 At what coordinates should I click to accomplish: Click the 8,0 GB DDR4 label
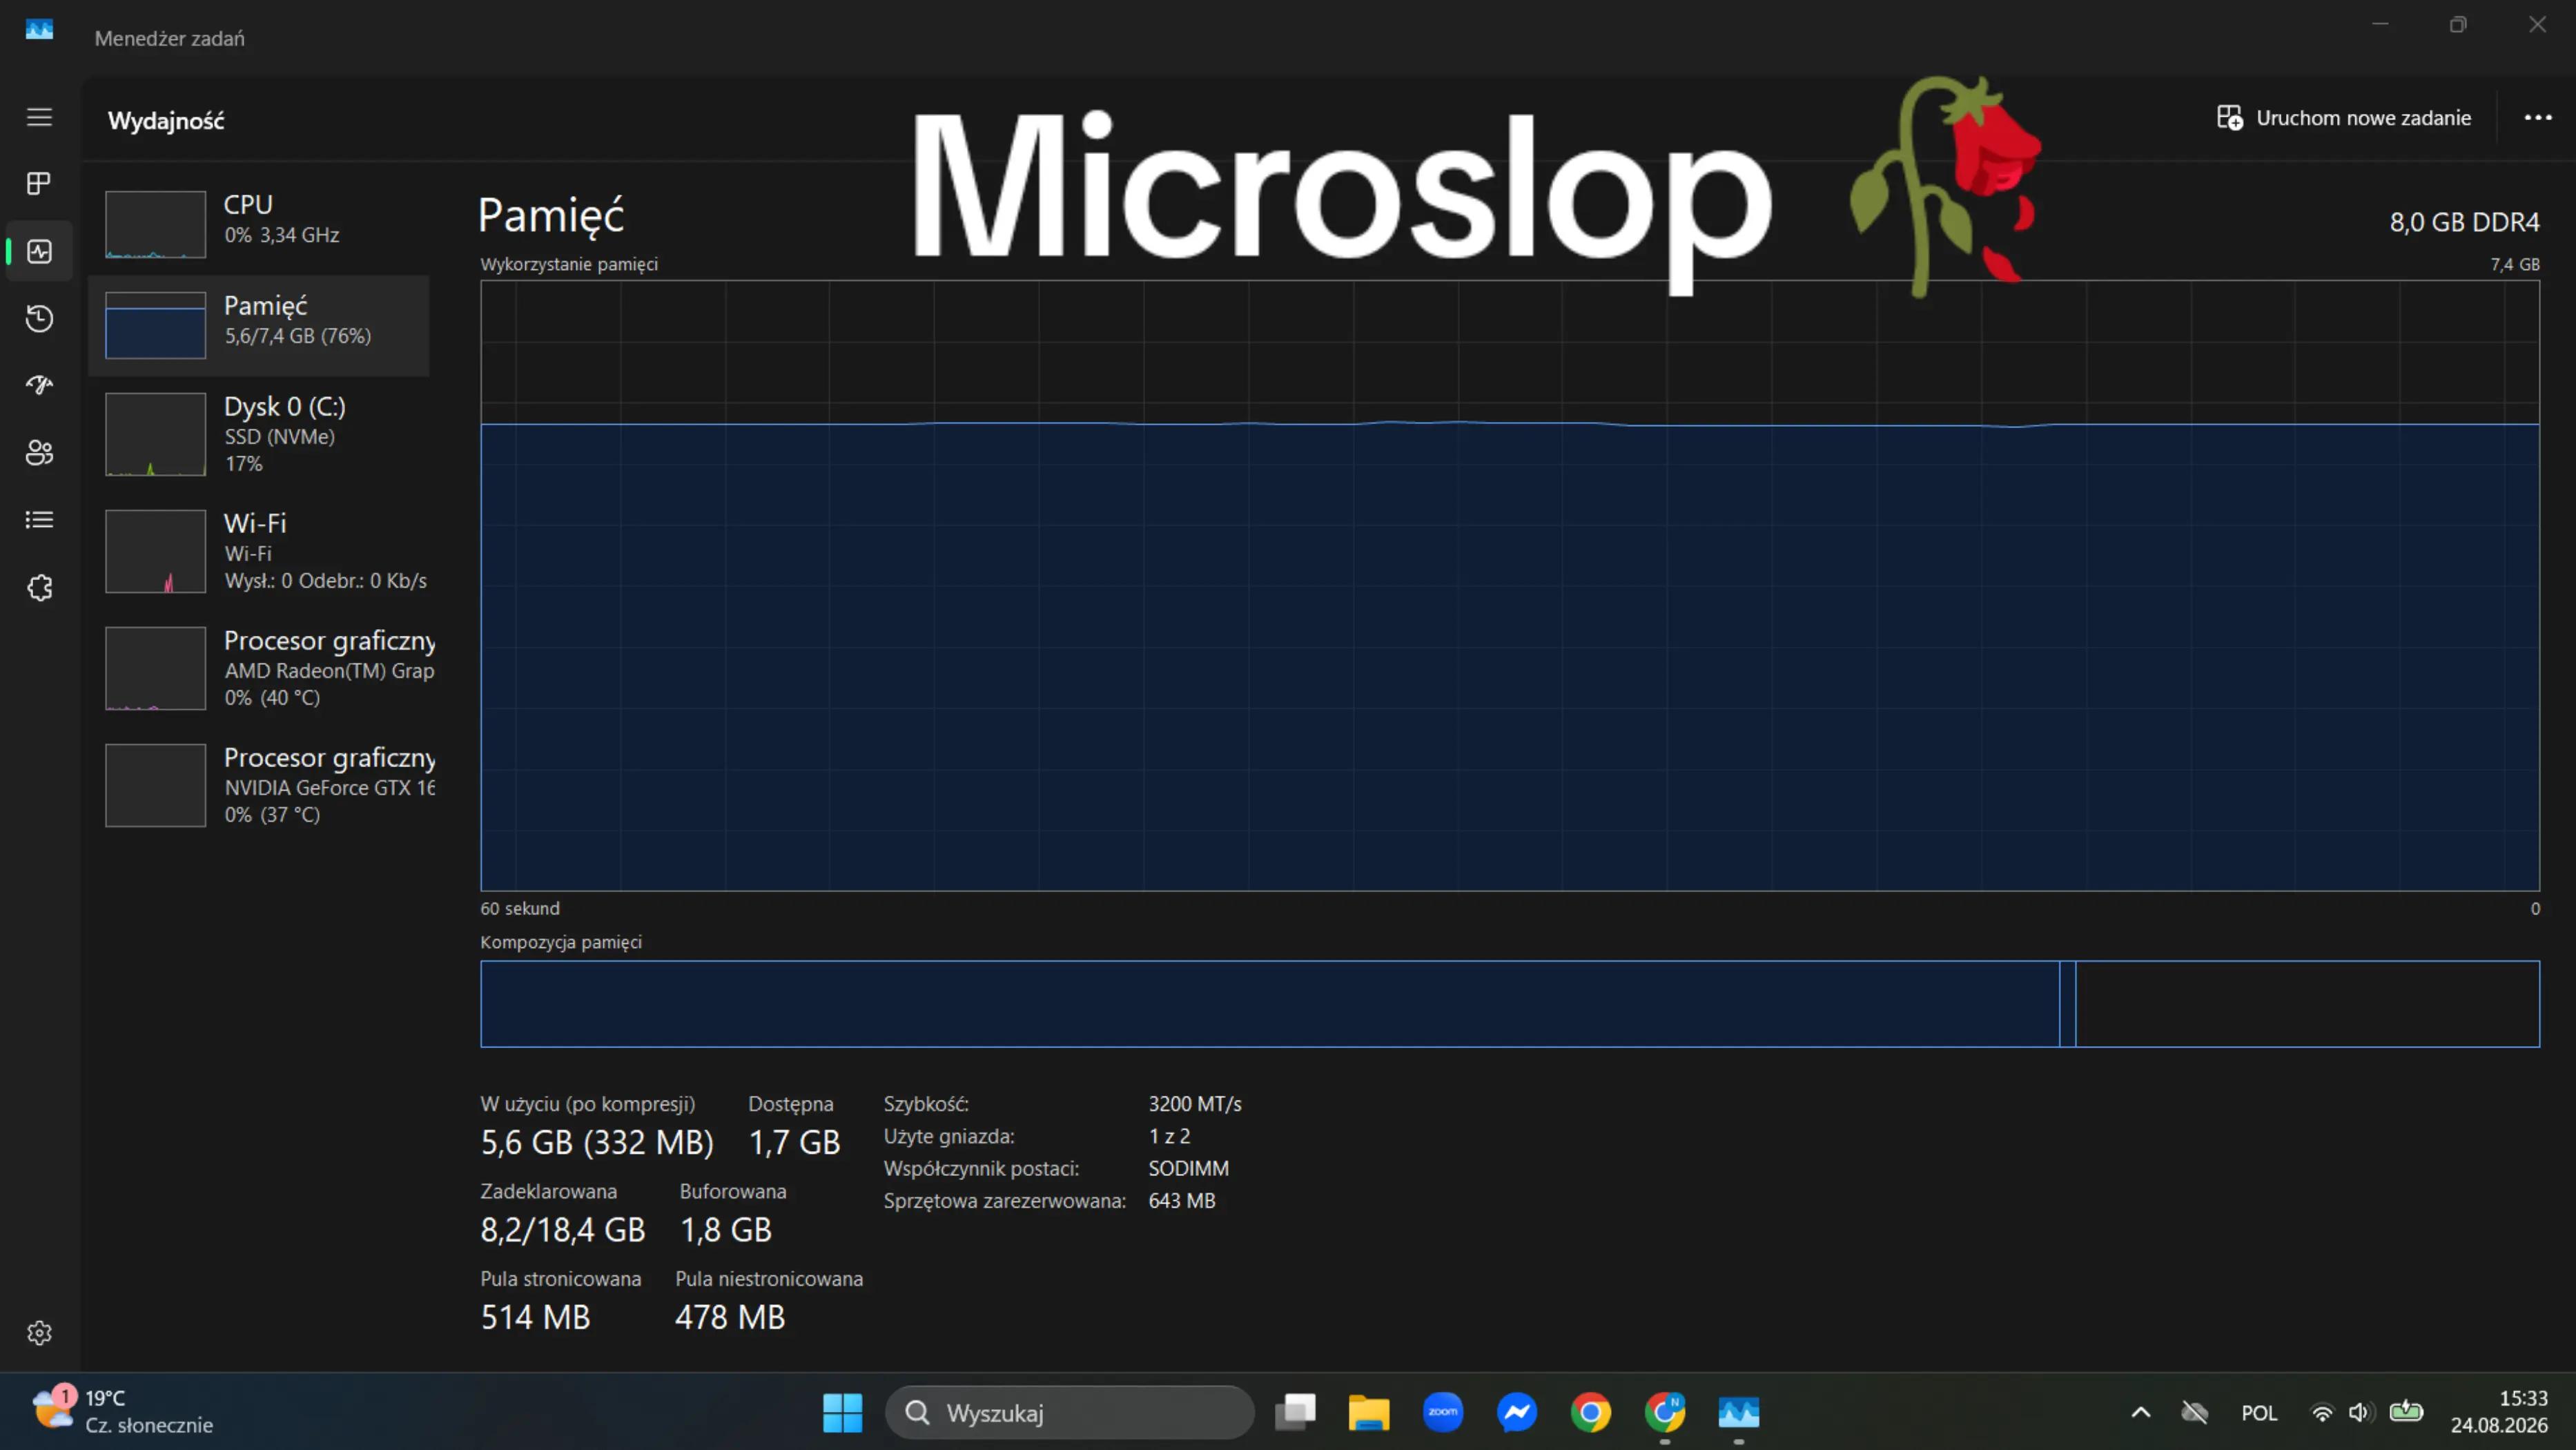2464,222
